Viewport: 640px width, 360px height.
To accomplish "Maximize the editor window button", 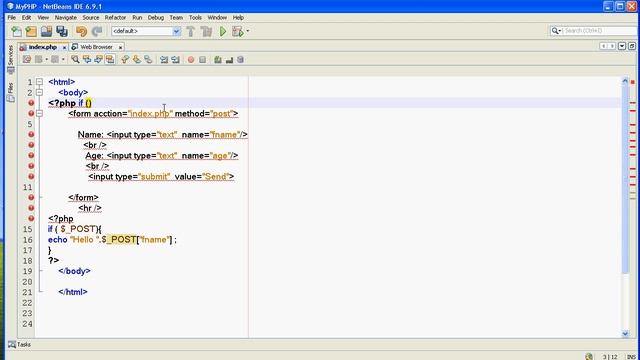I will 632,46.
